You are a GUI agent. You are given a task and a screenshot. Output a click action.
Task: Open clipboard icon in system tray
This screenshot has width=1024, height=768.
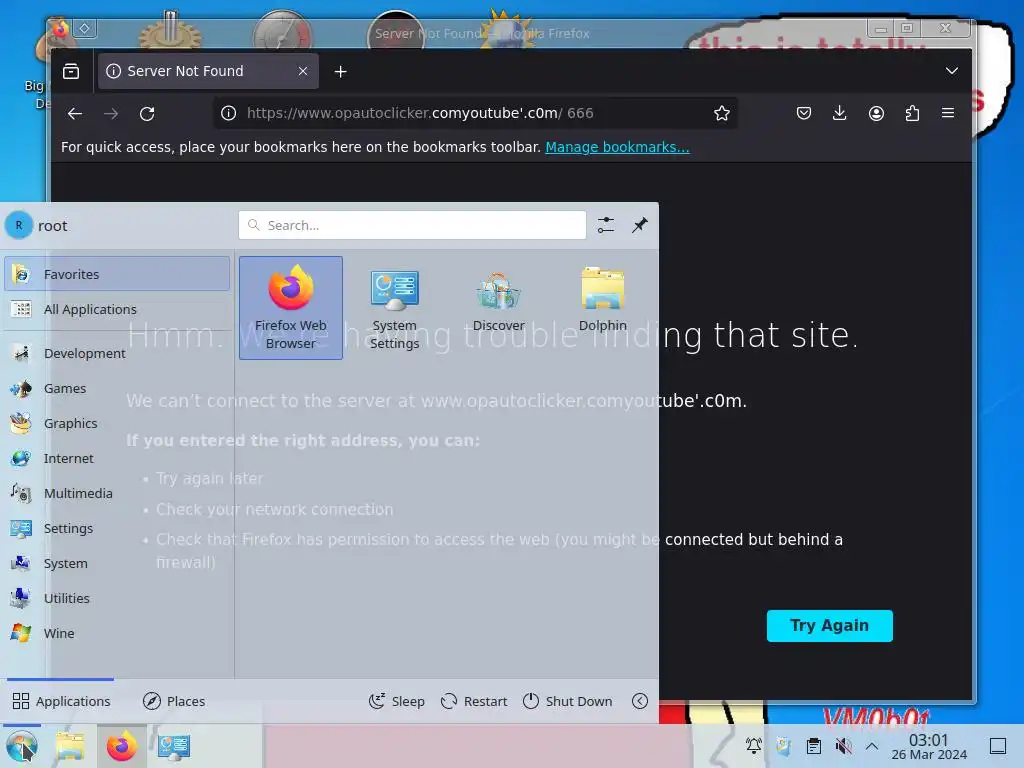click(814, 745)
